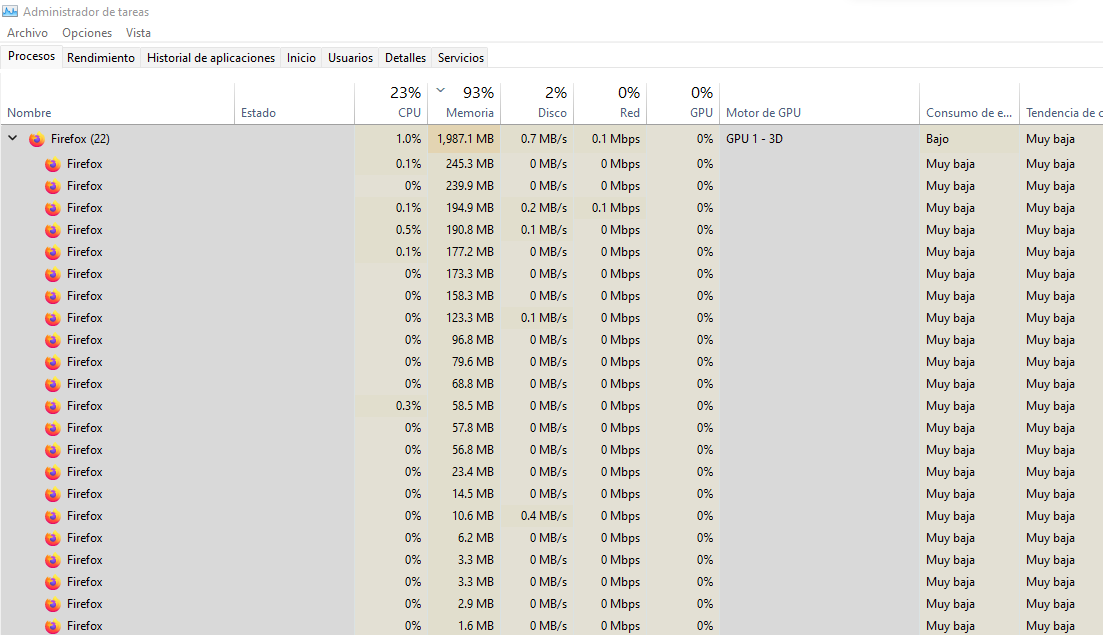Click the Task Manager title bar icon
1103x635 pixels.
(10, 11)
